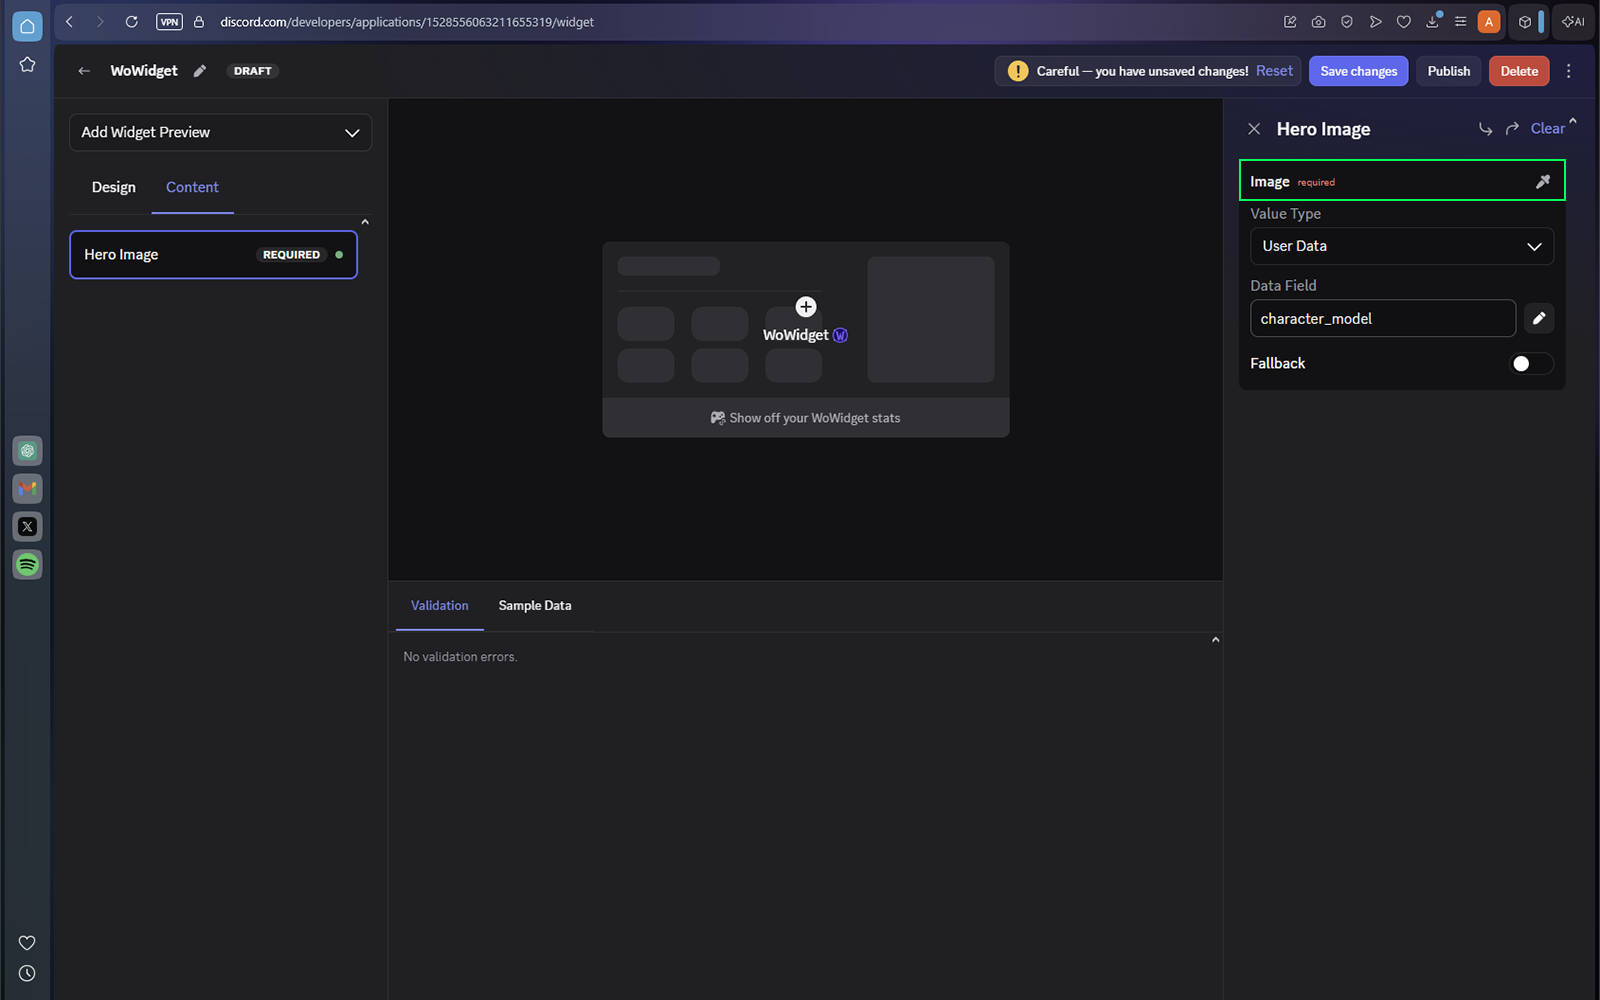
Task: Open the Gmail sidebar shortcut
Action: click(27, 489)
